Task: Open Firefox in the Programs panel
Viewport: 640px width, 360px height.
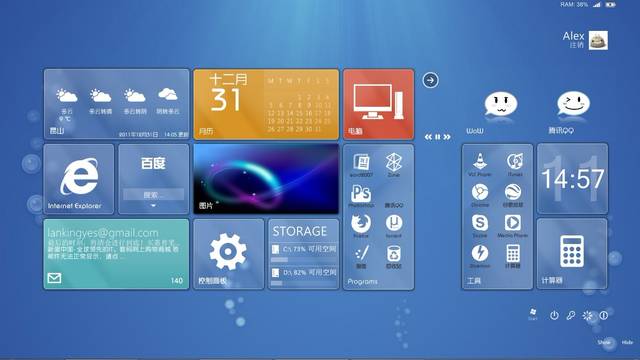Action: (361, 226)
